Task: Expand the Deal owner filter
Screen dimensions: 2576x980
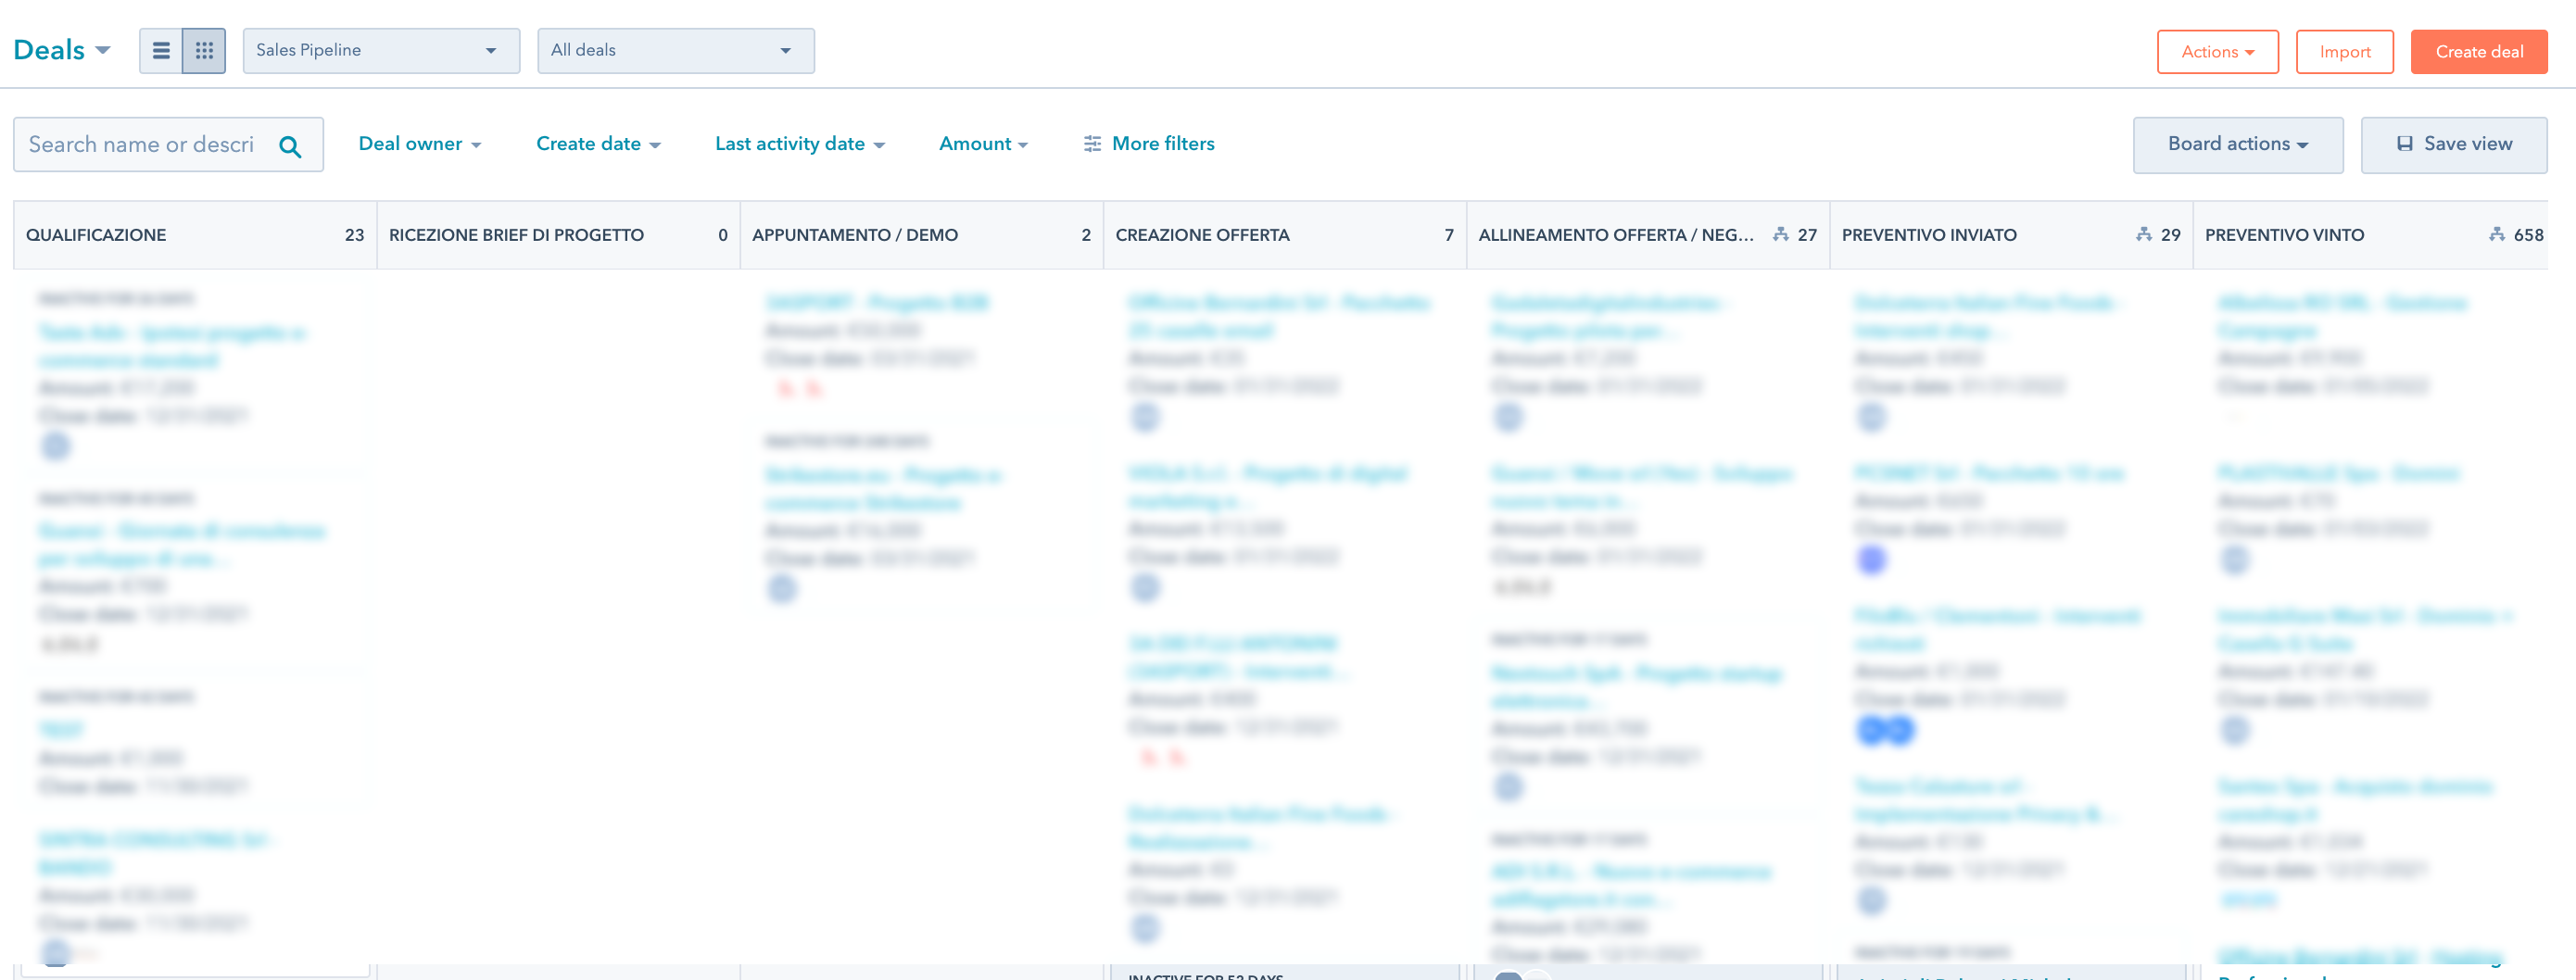Action: click(420, 144)
